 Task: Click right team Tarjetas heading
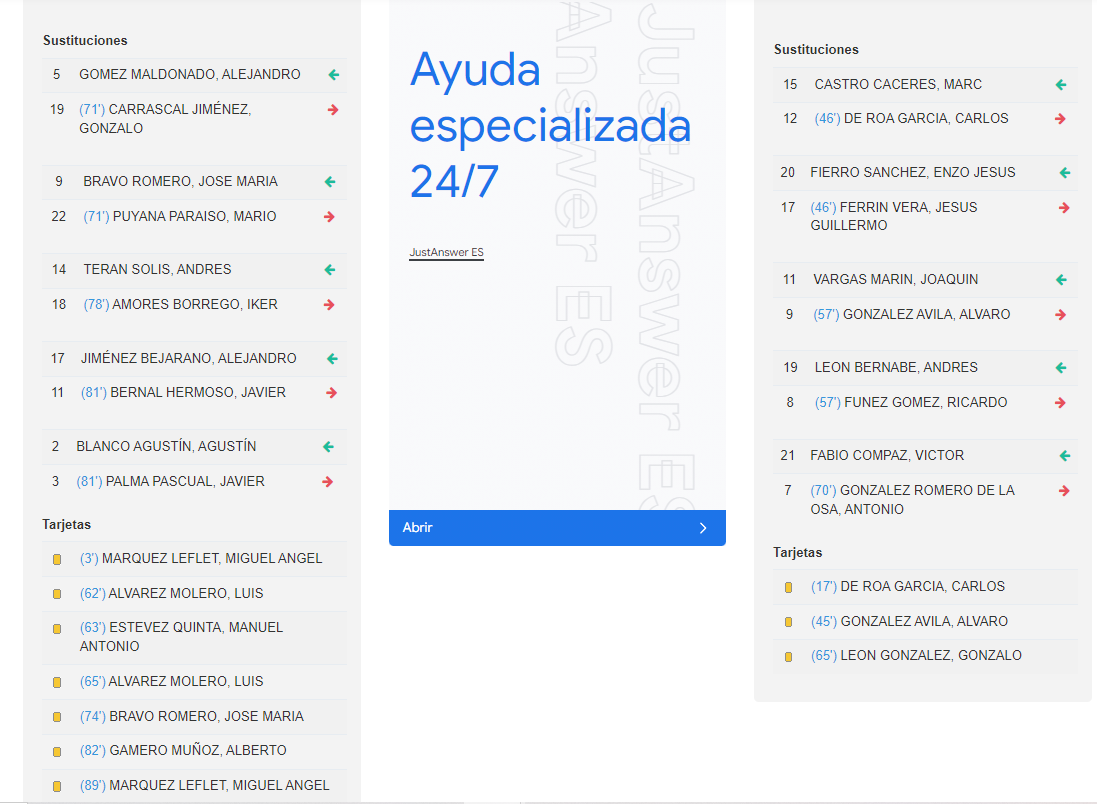coord(798,553)
